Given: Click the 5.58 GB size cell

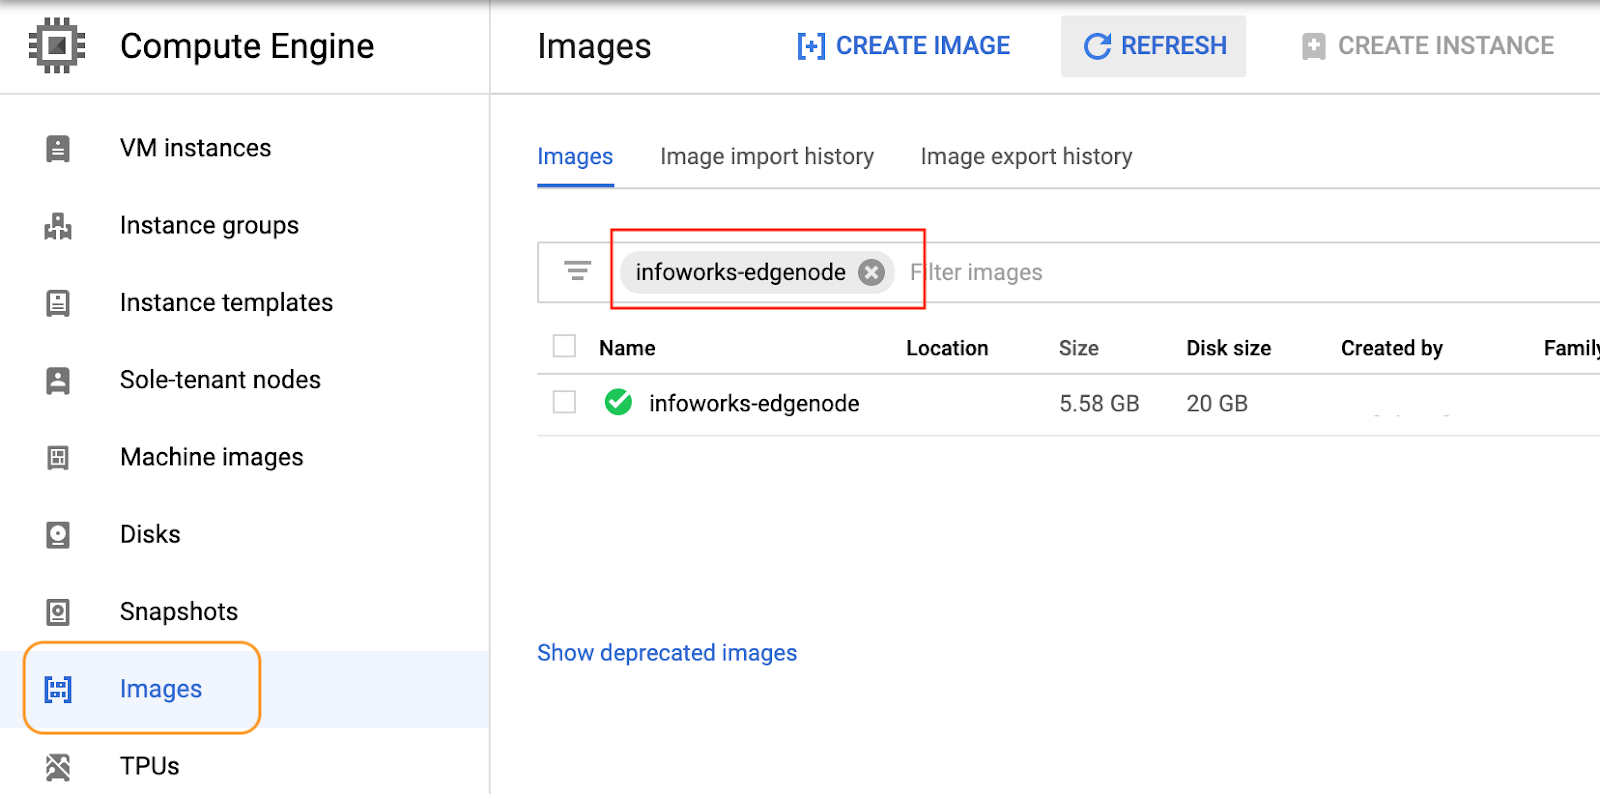Looking at the screenshot, I should point(1099,403).
